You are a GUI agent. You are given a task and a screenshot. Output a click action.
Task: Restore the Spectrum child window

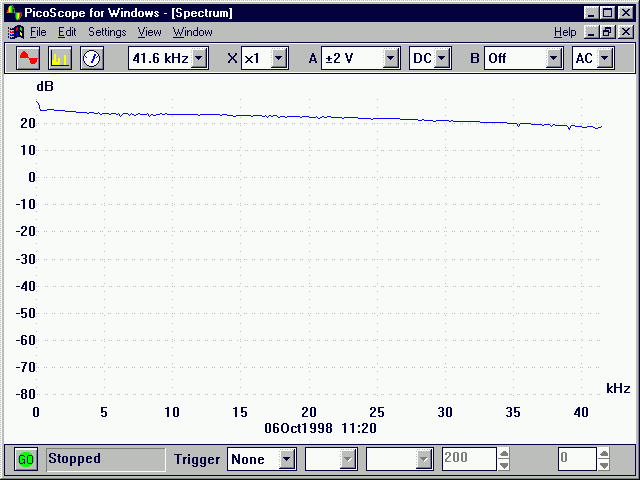click(607, 32)
